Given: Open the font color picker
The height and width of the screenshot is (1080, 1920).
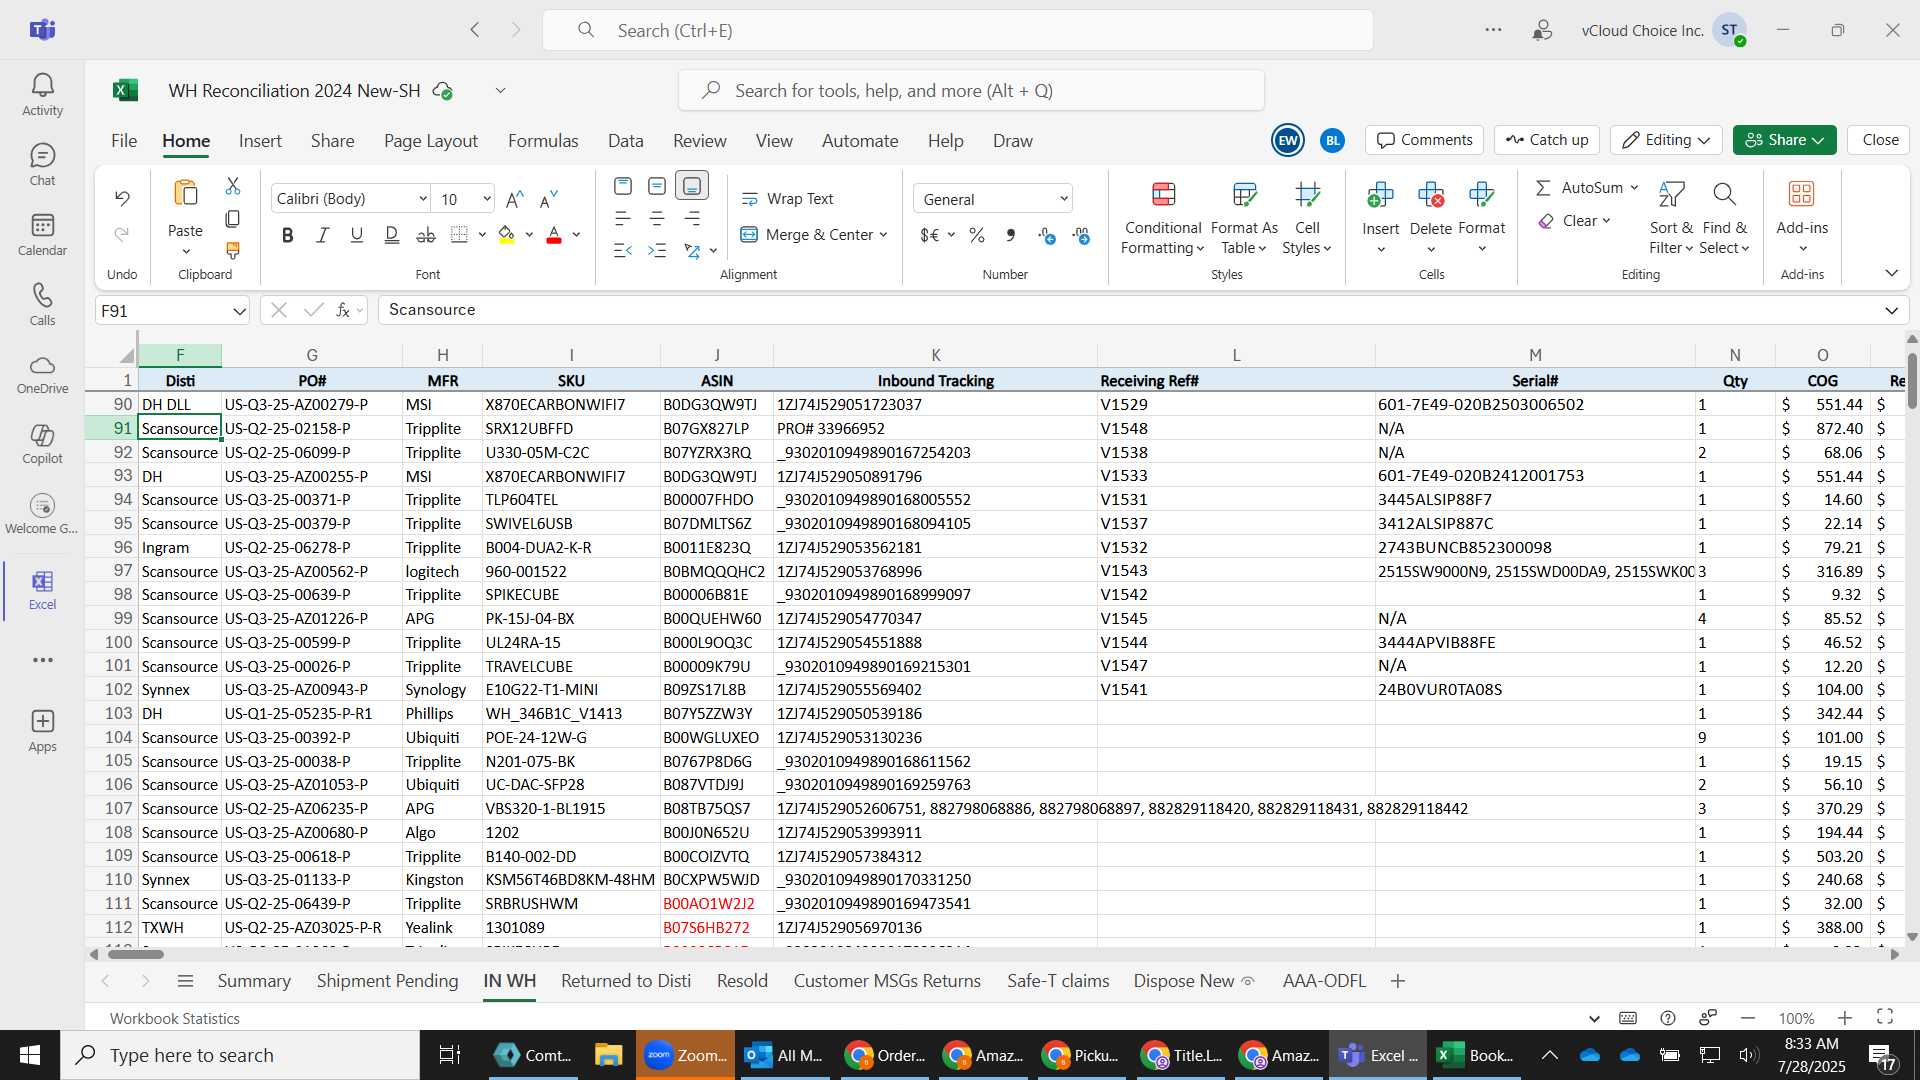Looking at the screenshot, I should [577, 235].
